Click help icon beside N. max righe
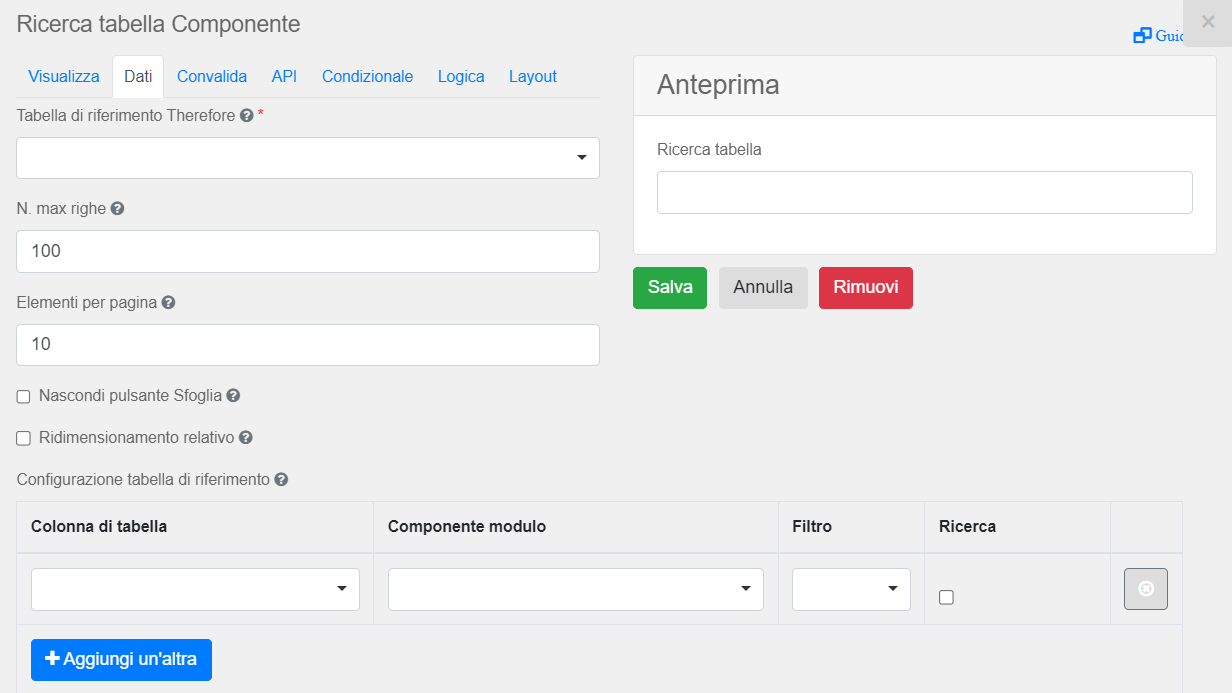Image resolution: width=1232 pixels, height=693 pixels. tap(117, 209)
